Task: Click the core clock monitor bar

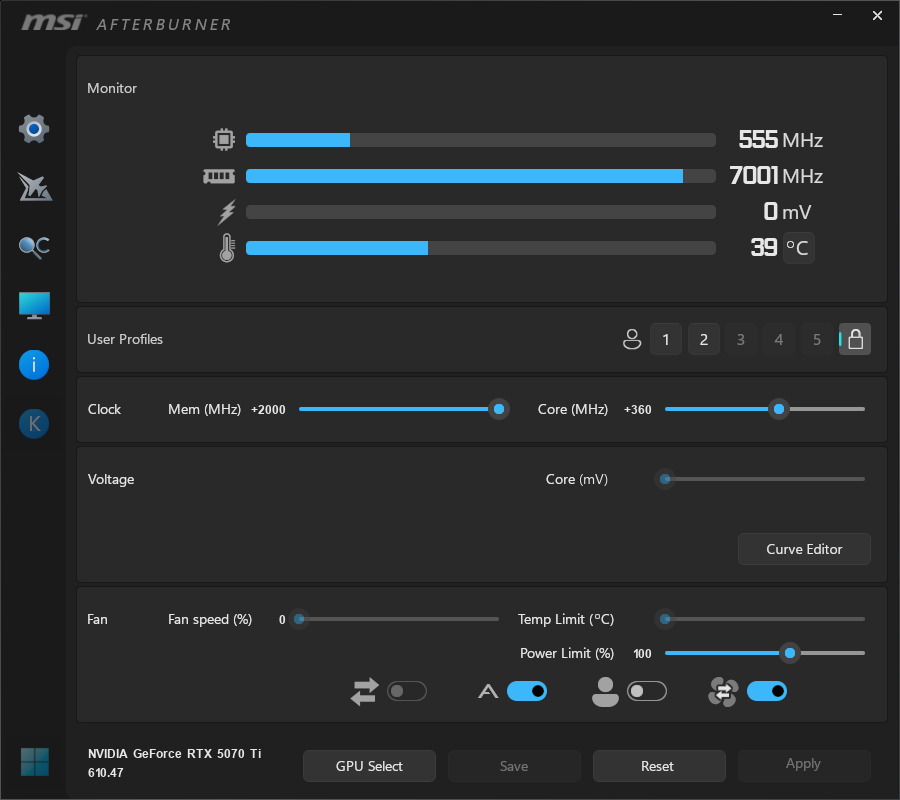Action: 481,139
